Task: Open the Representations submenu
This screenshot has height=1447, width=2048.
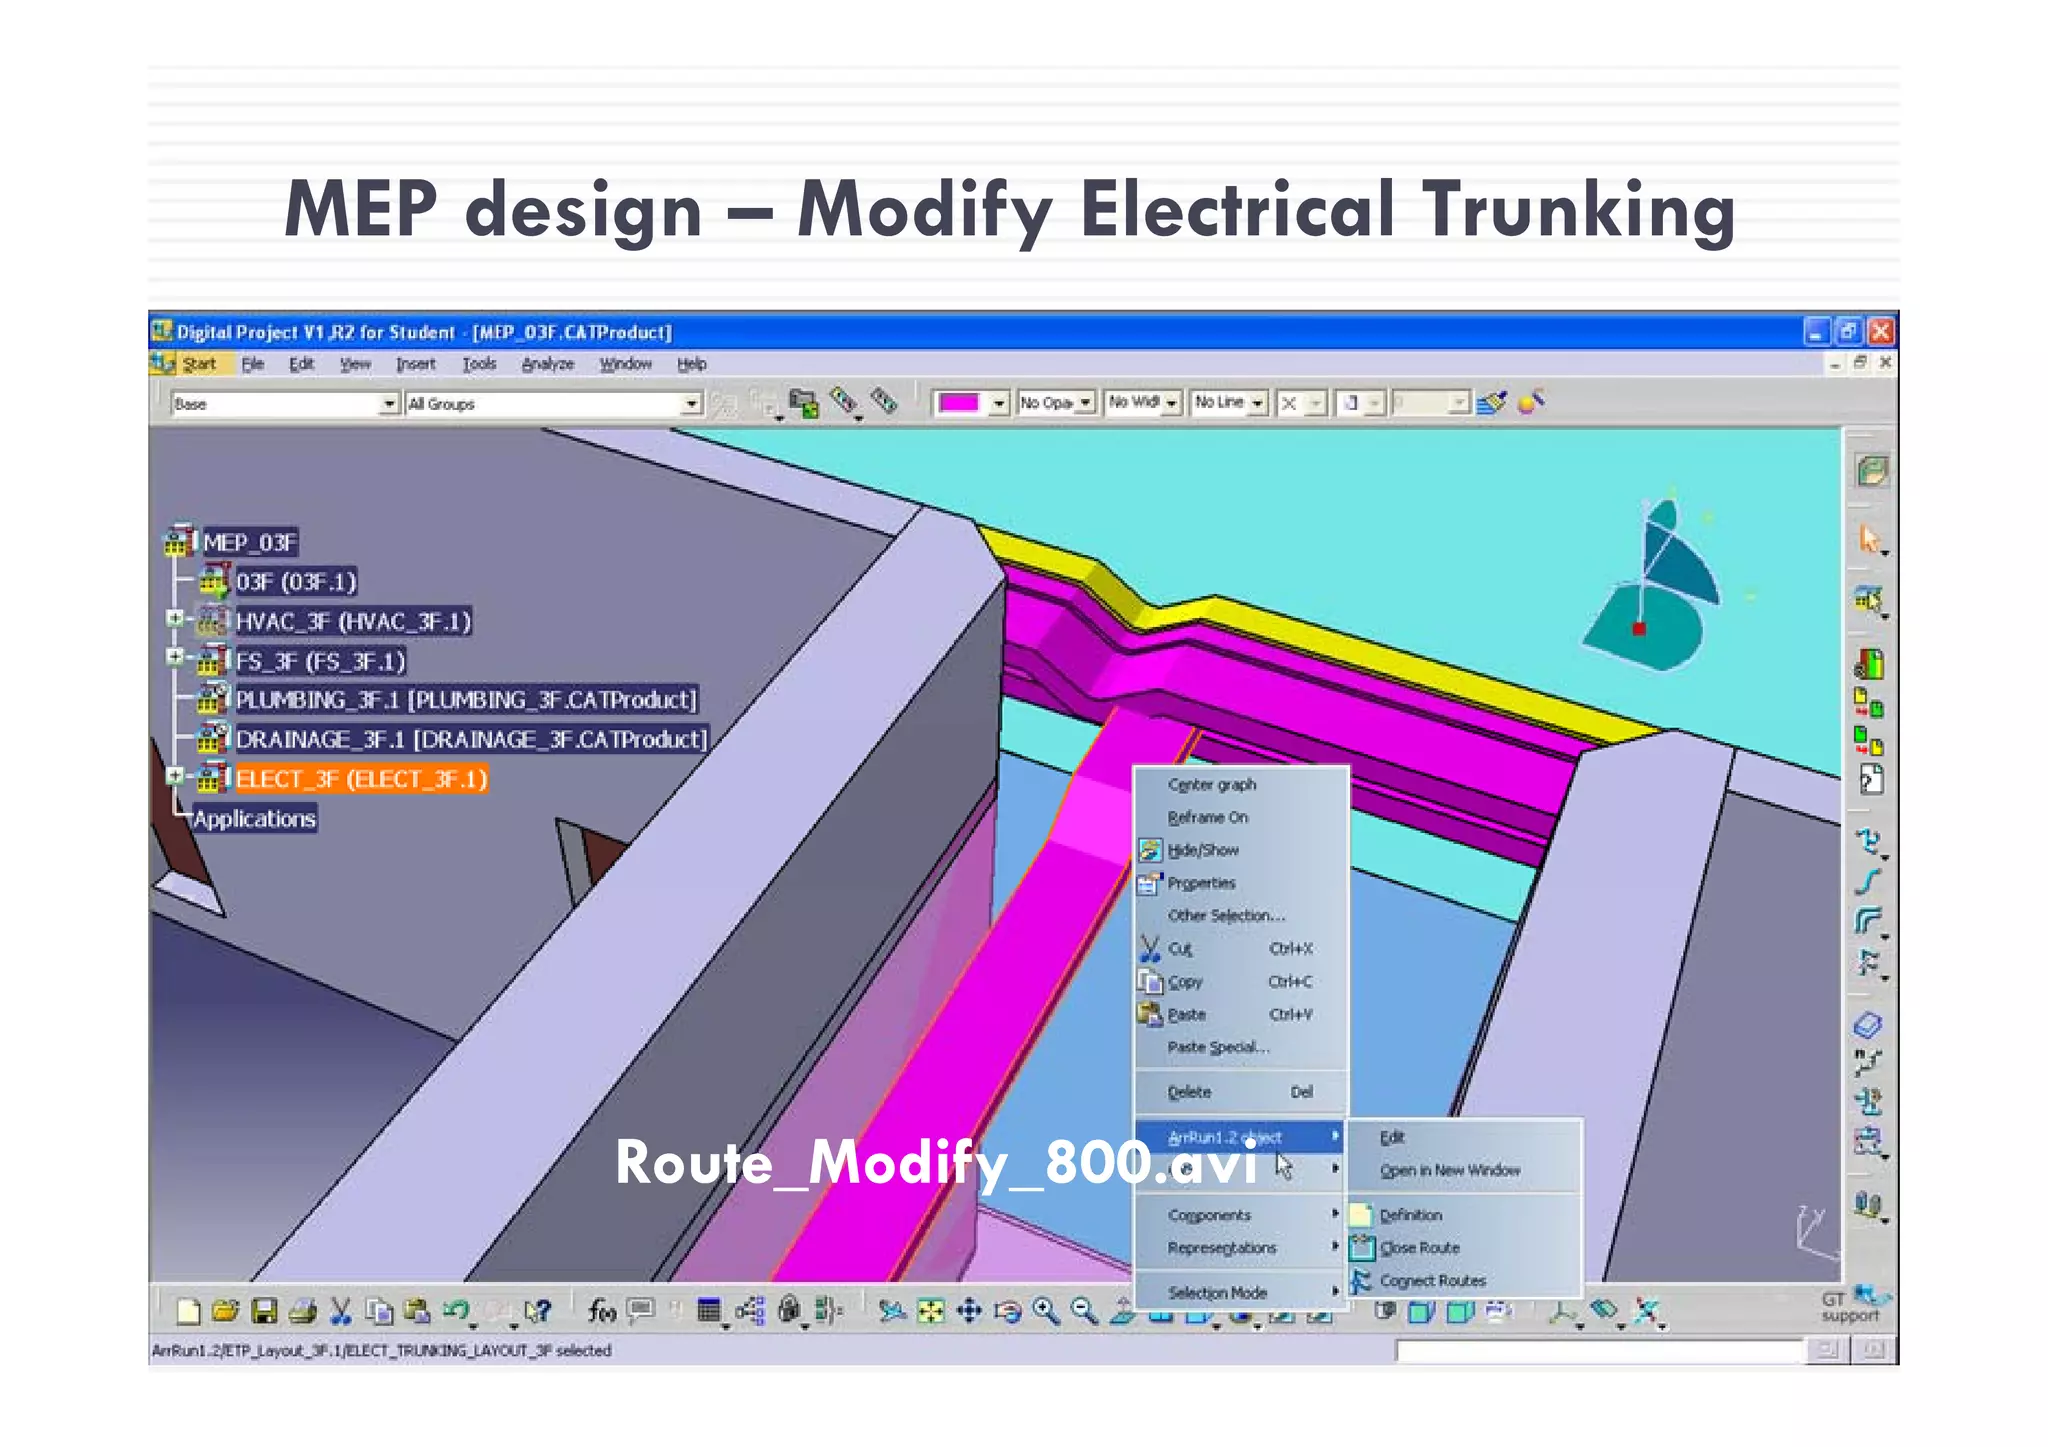Action: 1241,1248
